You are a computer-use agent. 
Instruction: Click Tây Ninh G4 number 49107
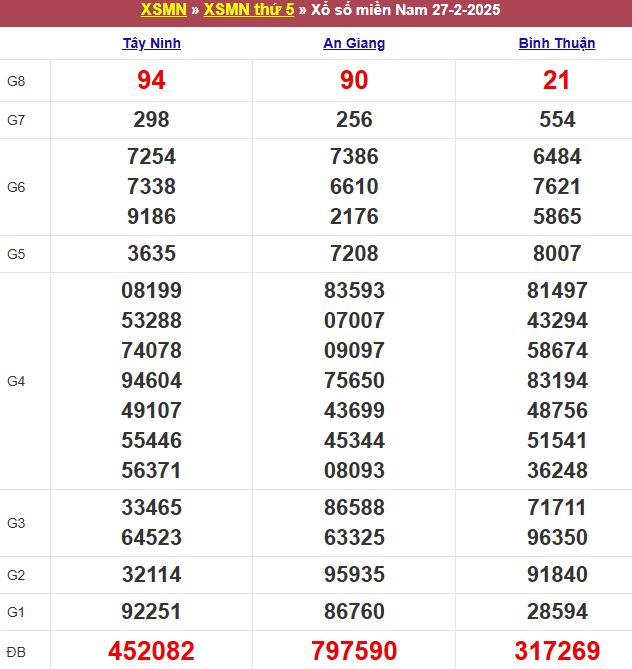(151, 410)
